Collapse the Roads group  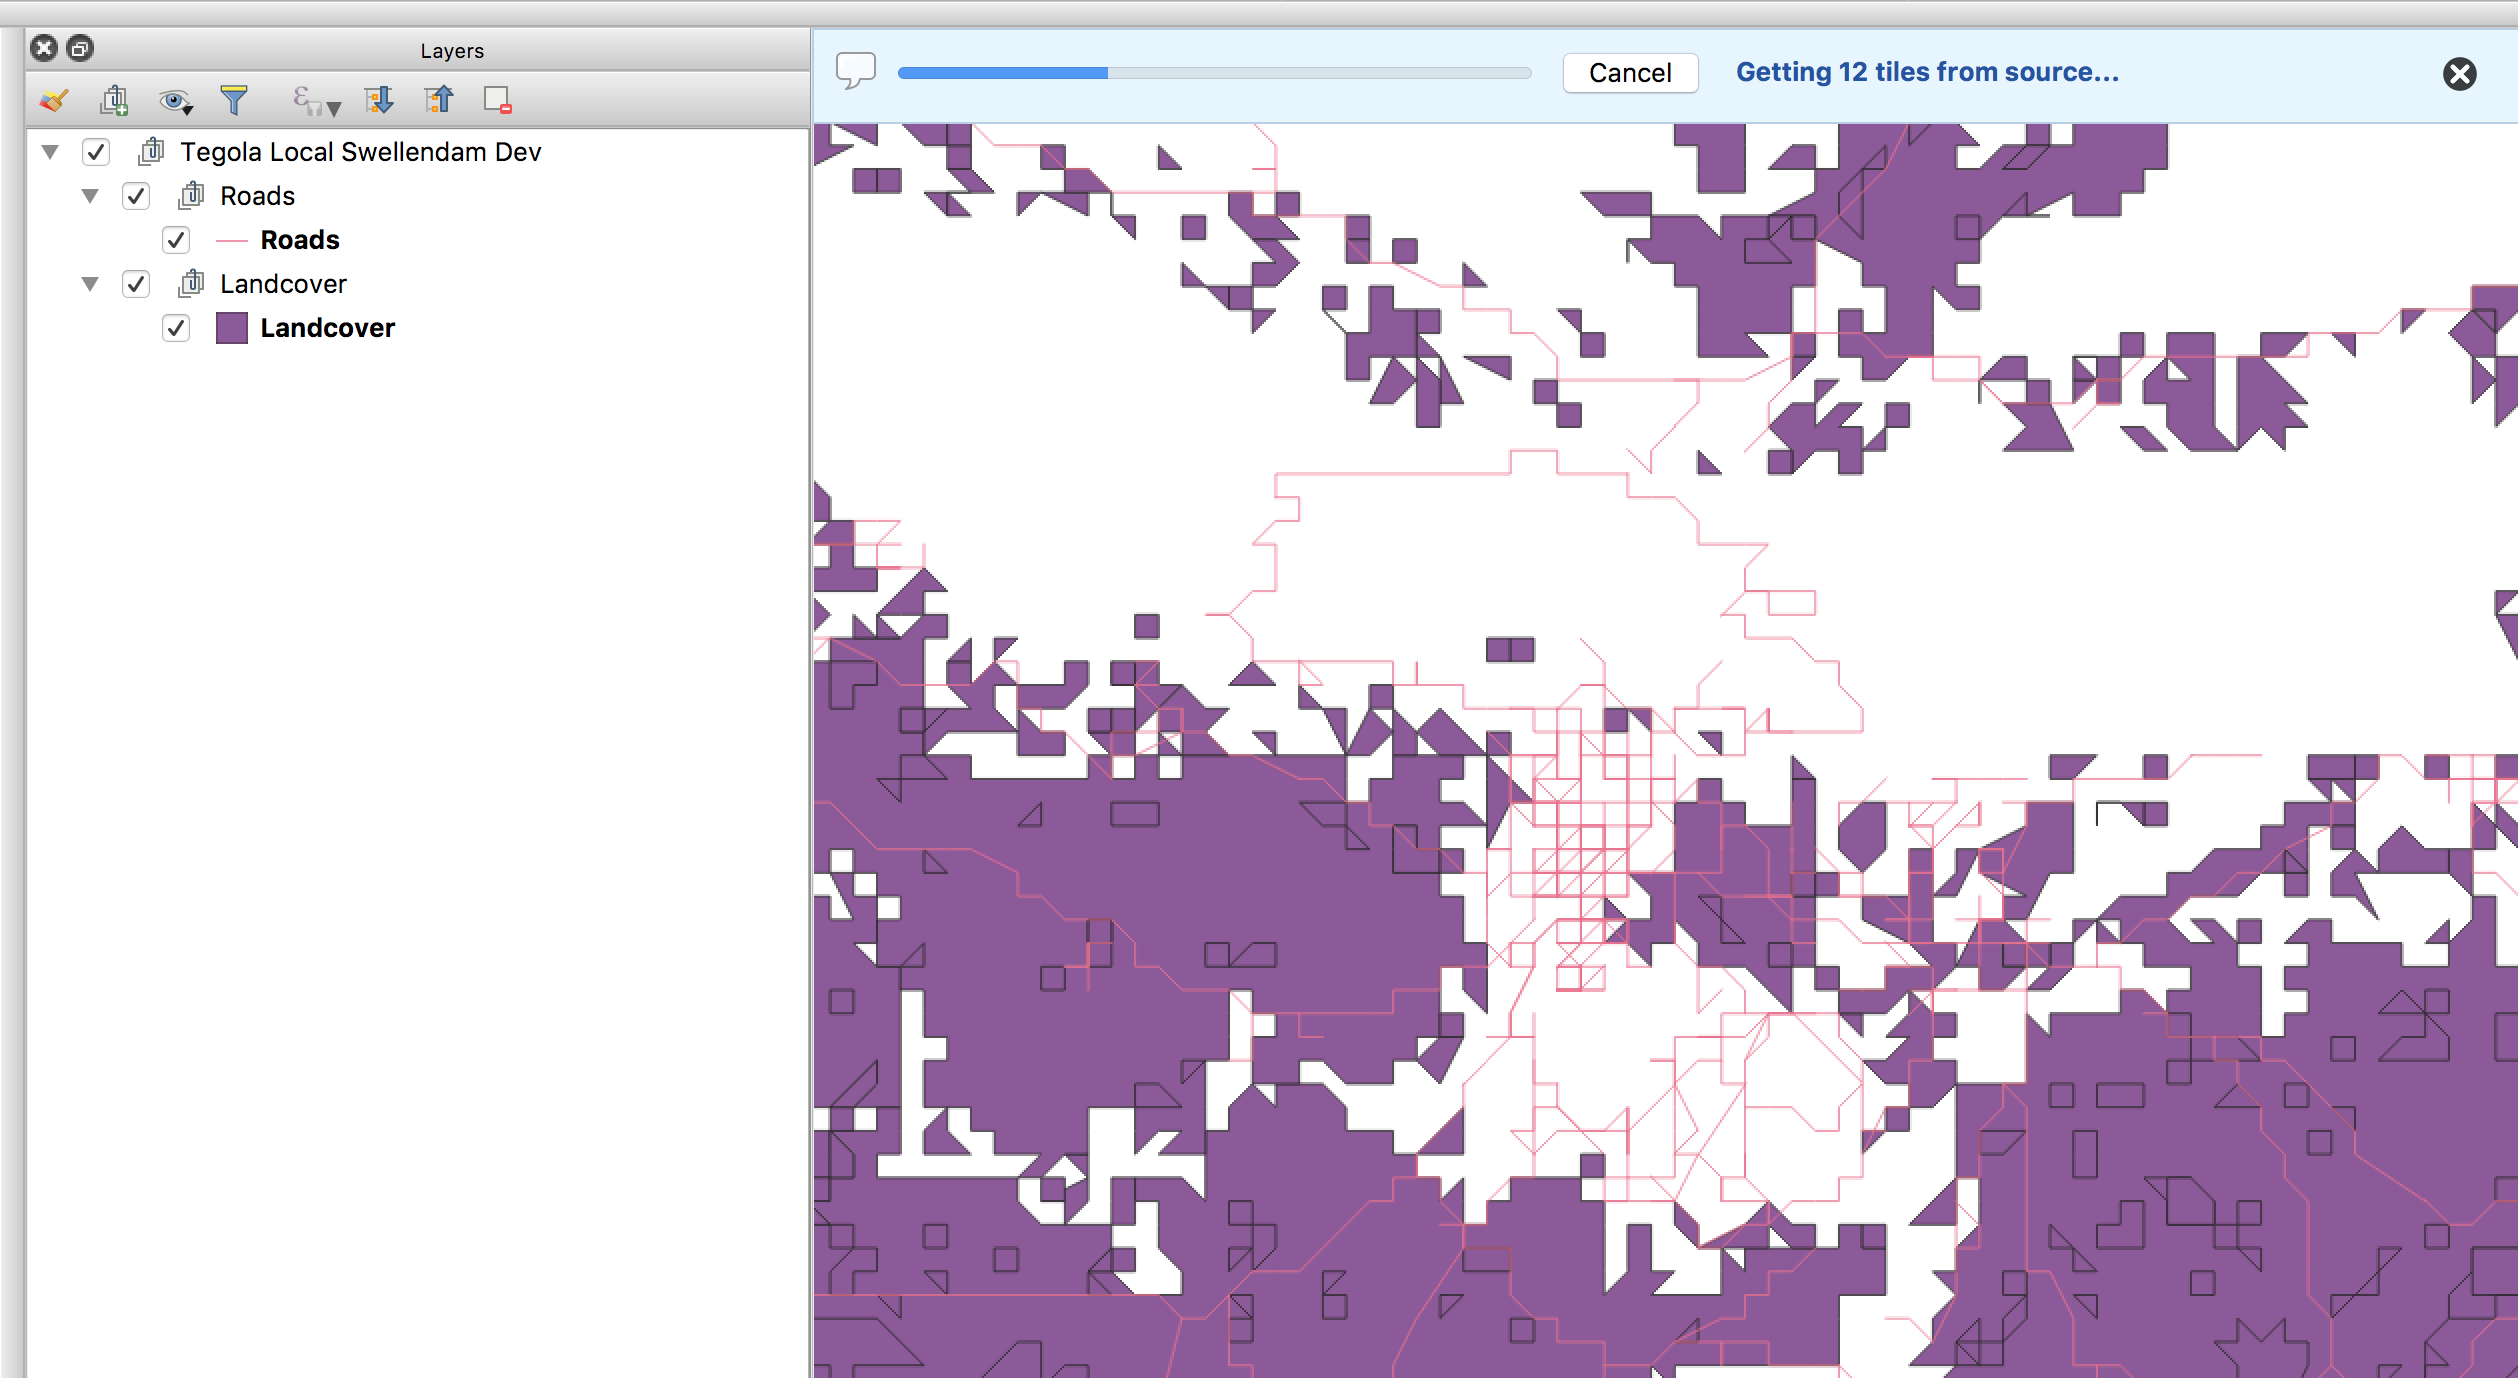pos(90,195)
